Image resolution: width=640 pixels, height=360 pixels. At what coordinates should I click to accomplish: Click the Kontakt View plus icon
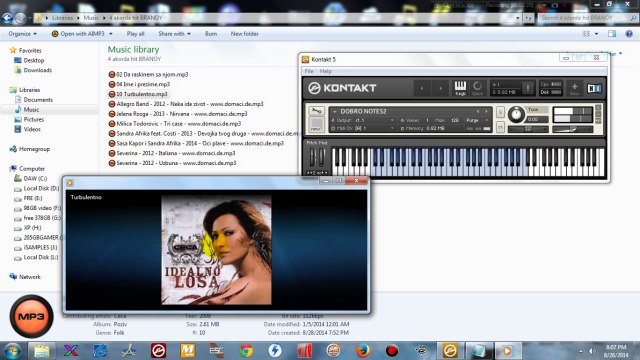[x=574, y=88]
